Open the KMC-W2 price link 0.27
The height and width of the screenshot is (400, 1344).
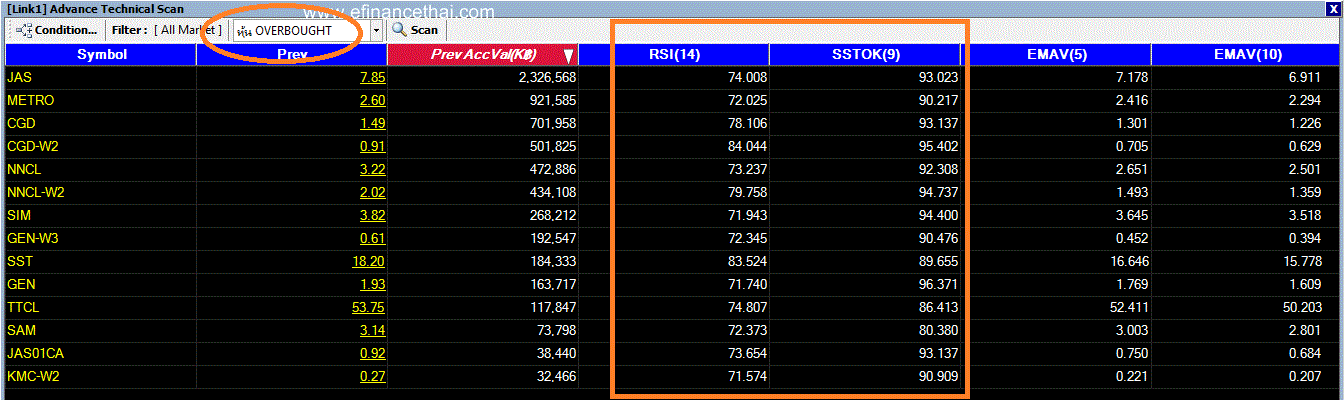373,376
